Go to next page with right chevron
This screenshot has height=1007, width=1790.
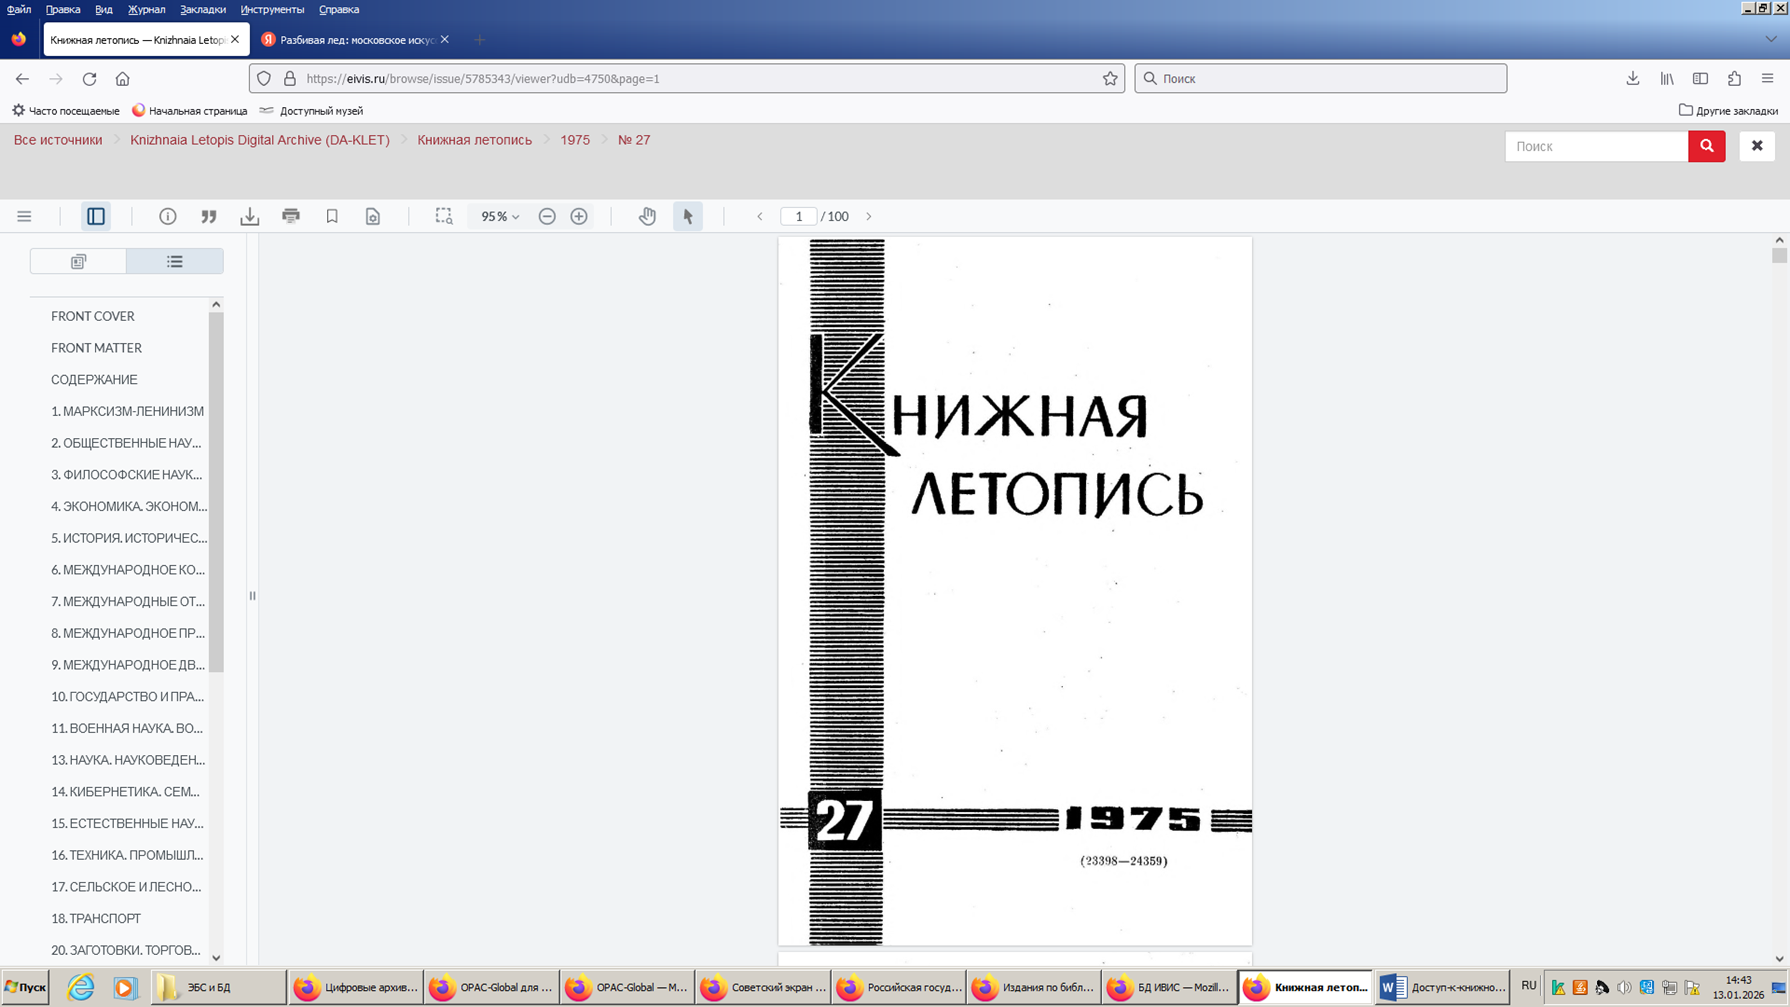pyautogui.click(x=869, y=216)
